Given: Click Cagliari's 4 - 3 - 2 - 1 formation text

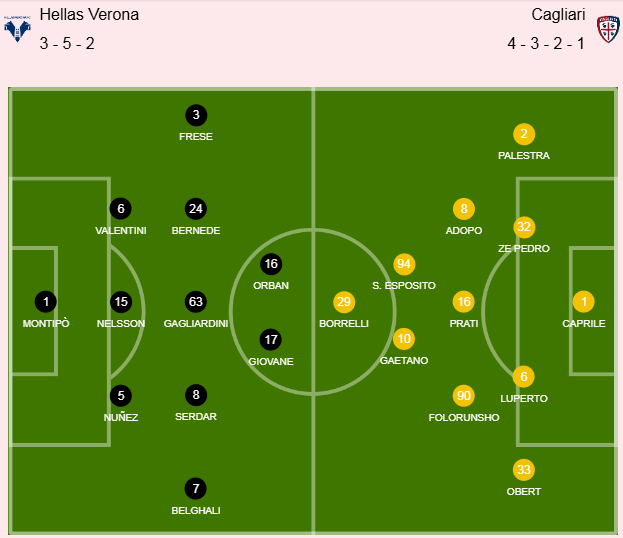Looking at the screenshot, I should (546, 44).
